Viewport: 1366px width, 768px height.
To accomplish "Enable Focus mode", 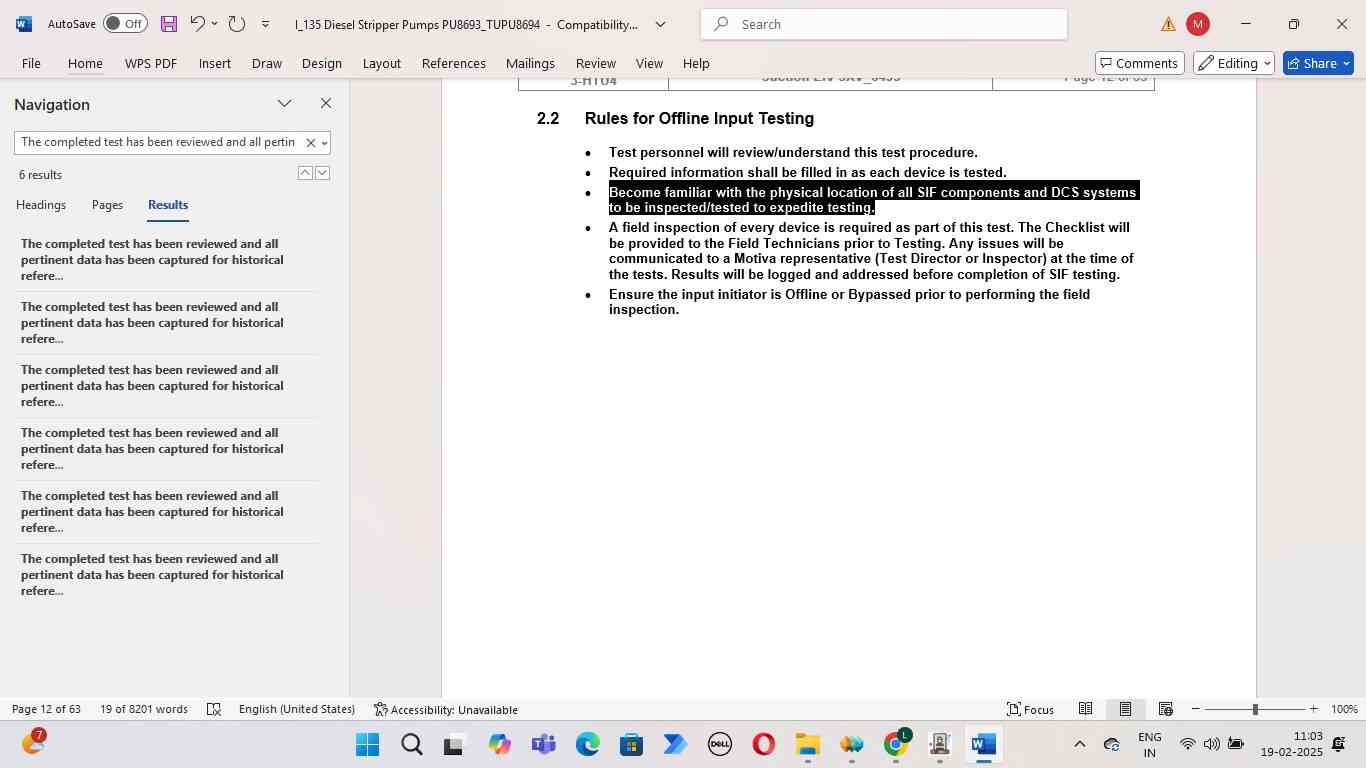I will (x=1030, y=709).
